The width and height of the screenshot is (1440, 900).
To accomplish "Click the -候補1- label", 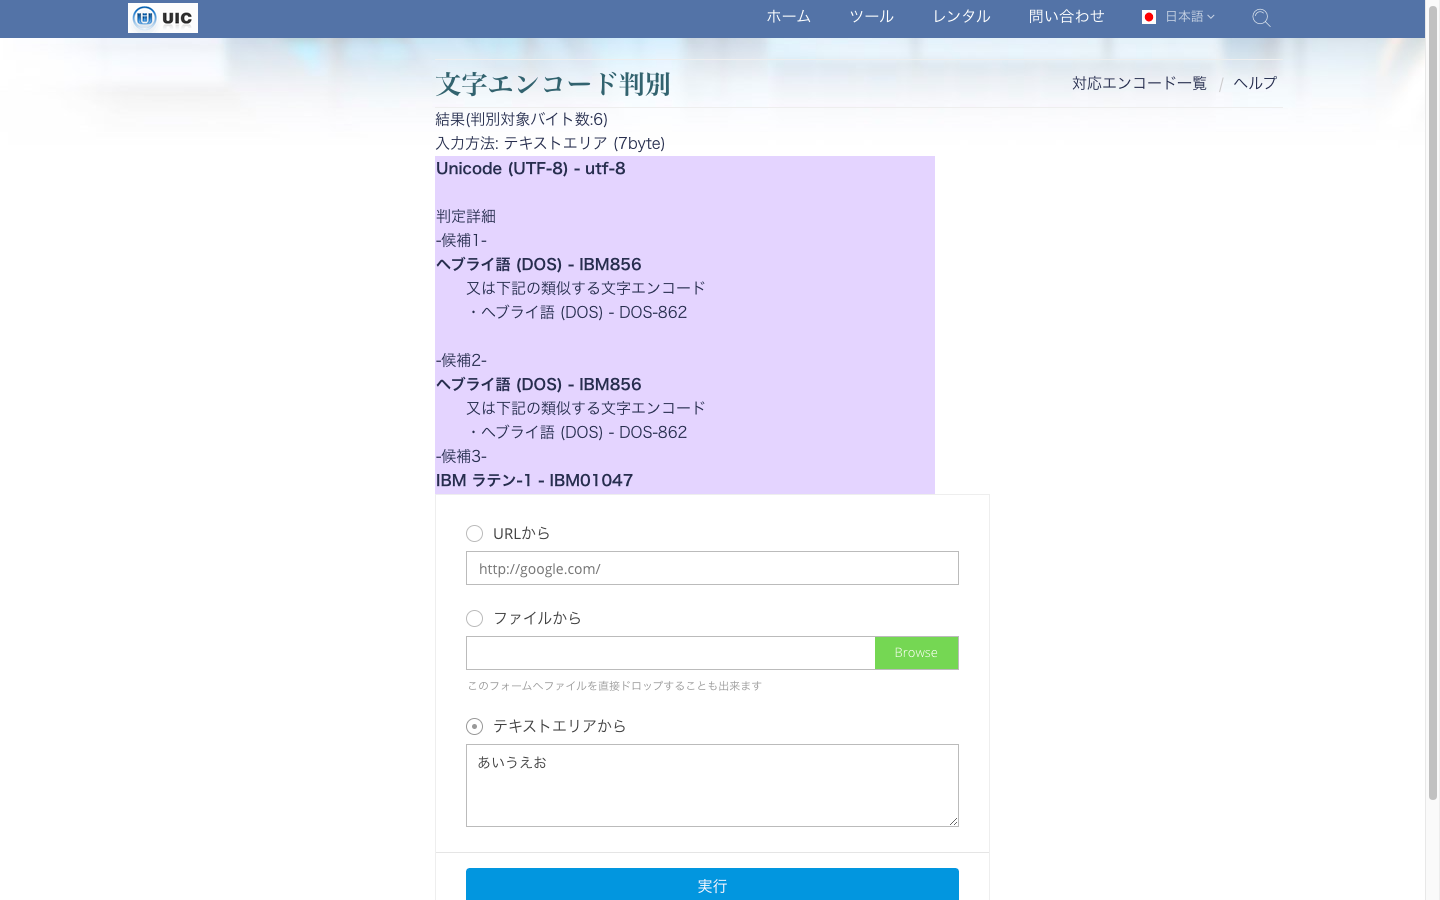I will [x=461, y=240].
